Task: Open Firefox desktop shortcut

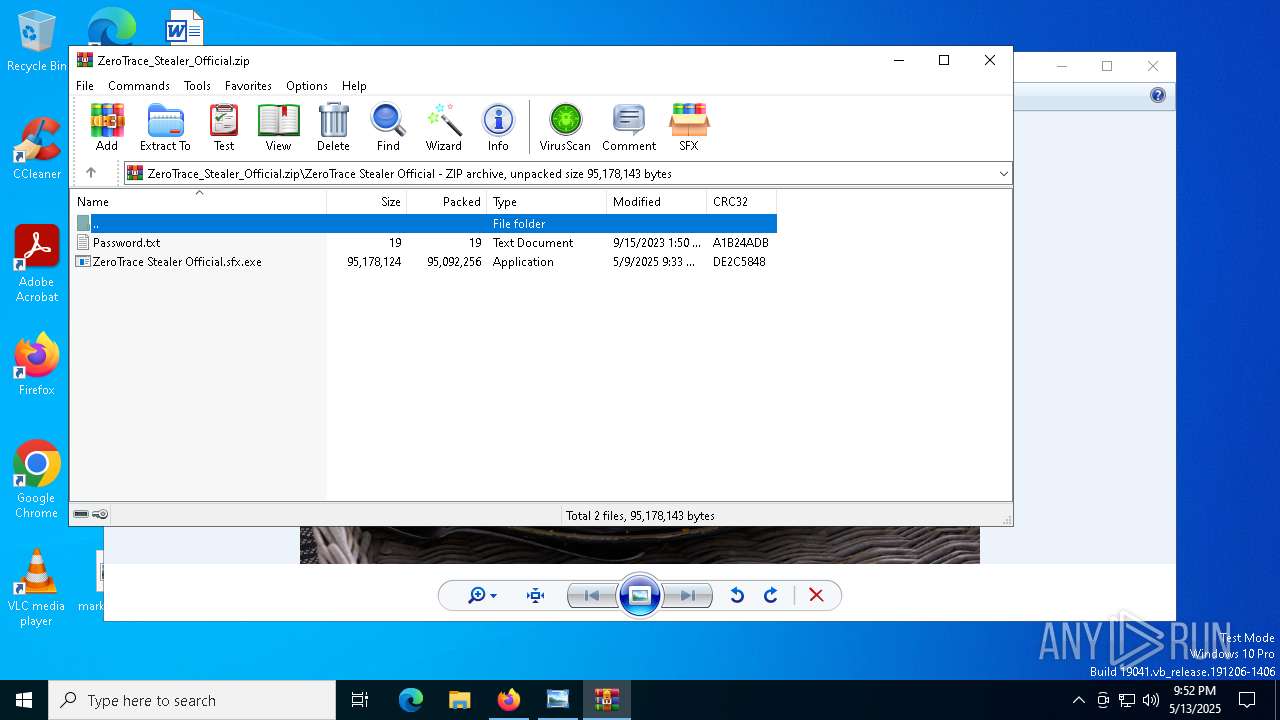Action: [36, 364]
